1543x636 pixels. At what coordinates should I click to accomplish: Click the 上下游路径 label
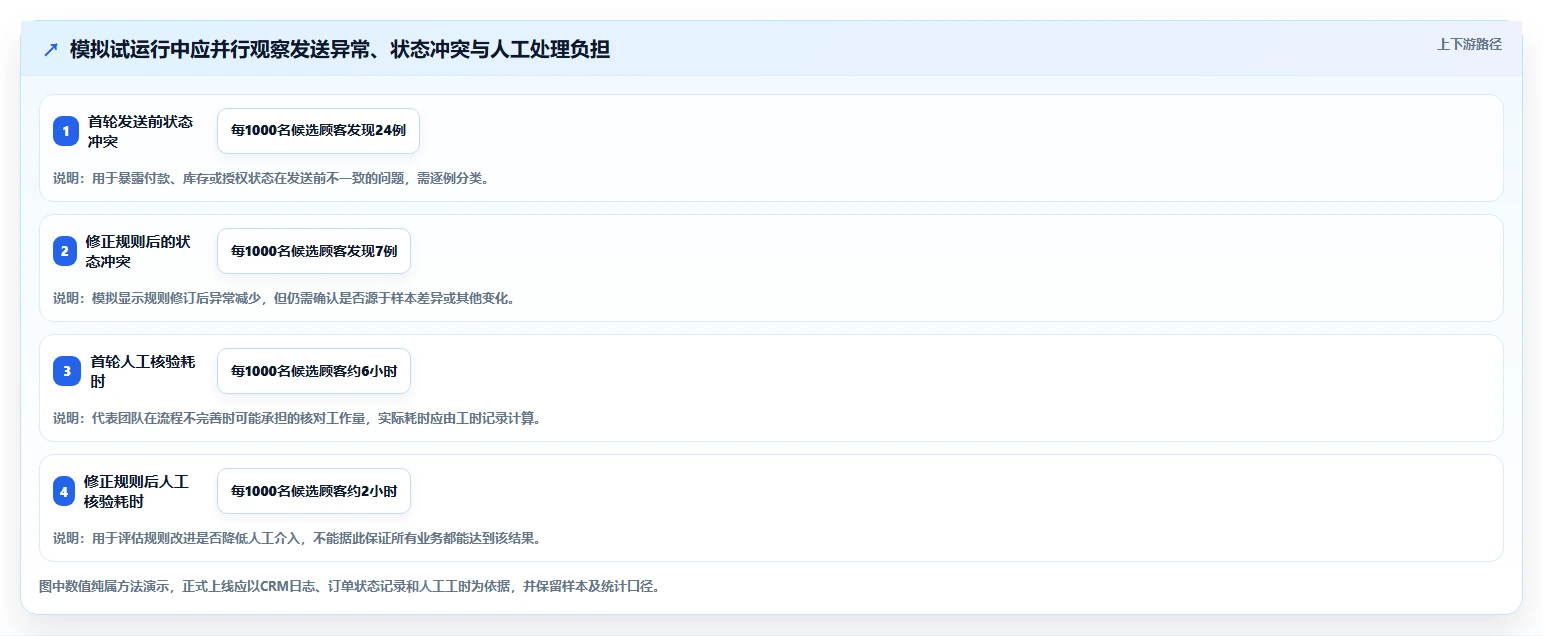(x=1469, y=44)
